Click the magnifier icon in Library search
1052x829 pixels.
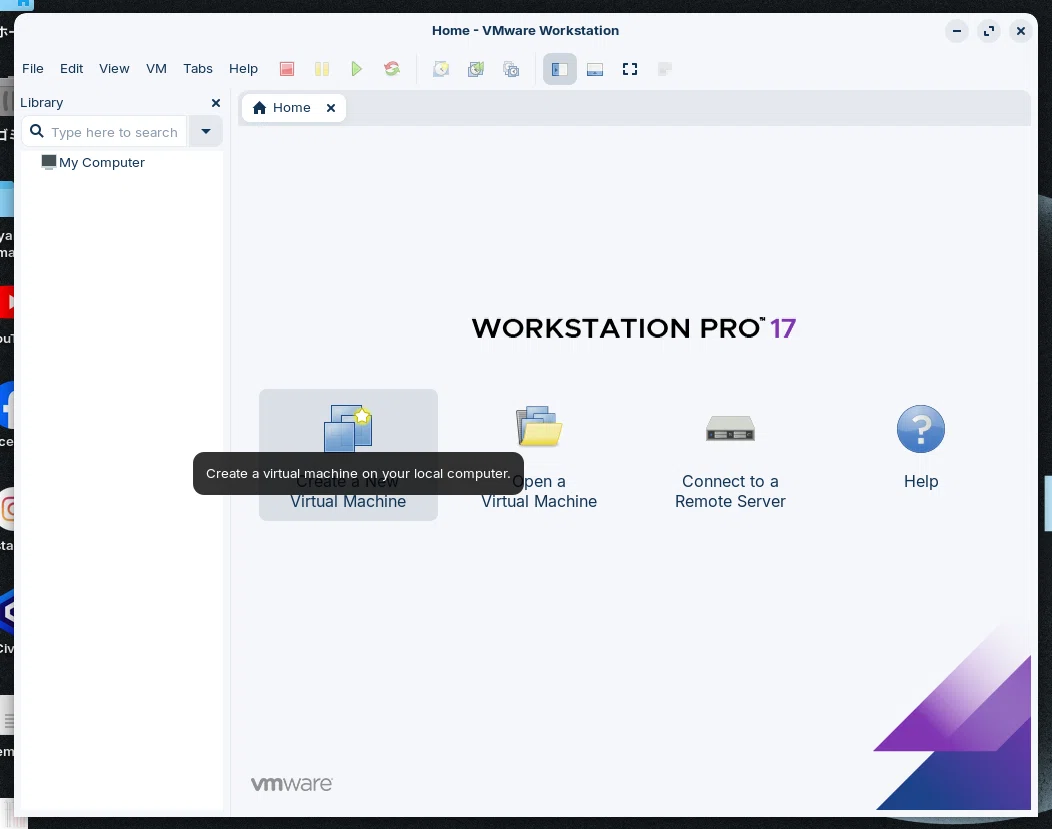pyautogui.click(x=37, y=131)
